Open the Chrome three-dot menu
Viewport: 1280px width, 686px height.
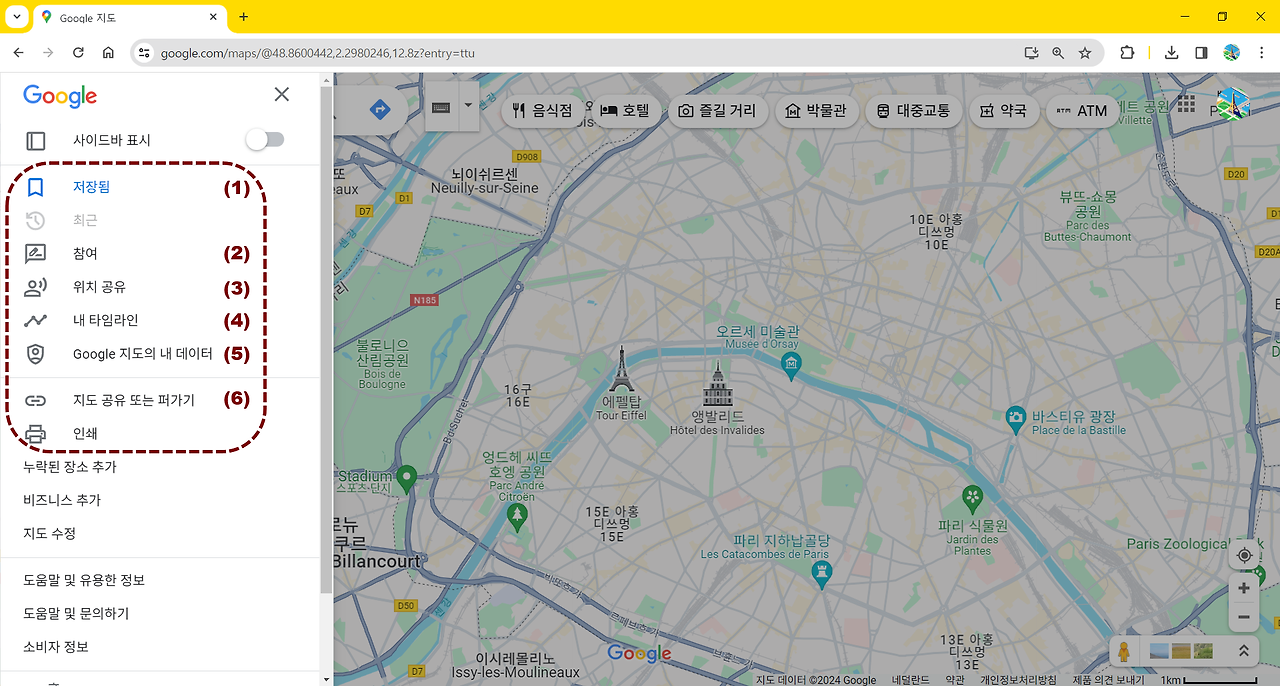pos(1263,53)
